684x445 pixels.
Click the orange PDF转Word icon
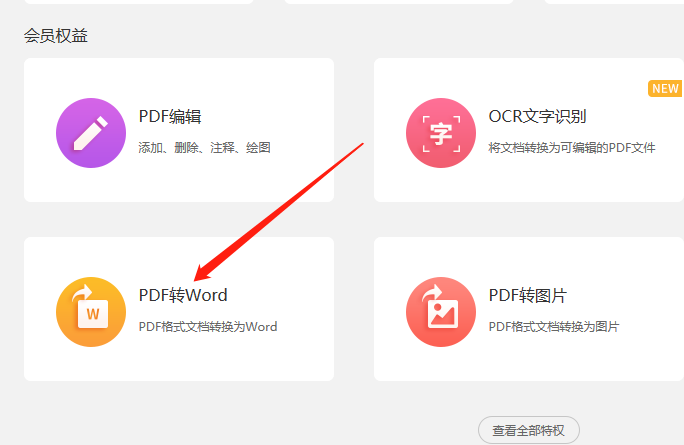pyautogui.click(x=91, y=312)
